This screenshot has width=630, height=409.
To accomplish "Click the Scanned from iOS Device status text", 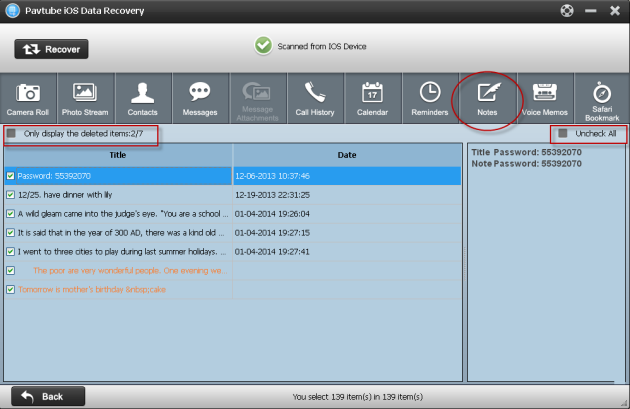I will click(x=322, y=46).
